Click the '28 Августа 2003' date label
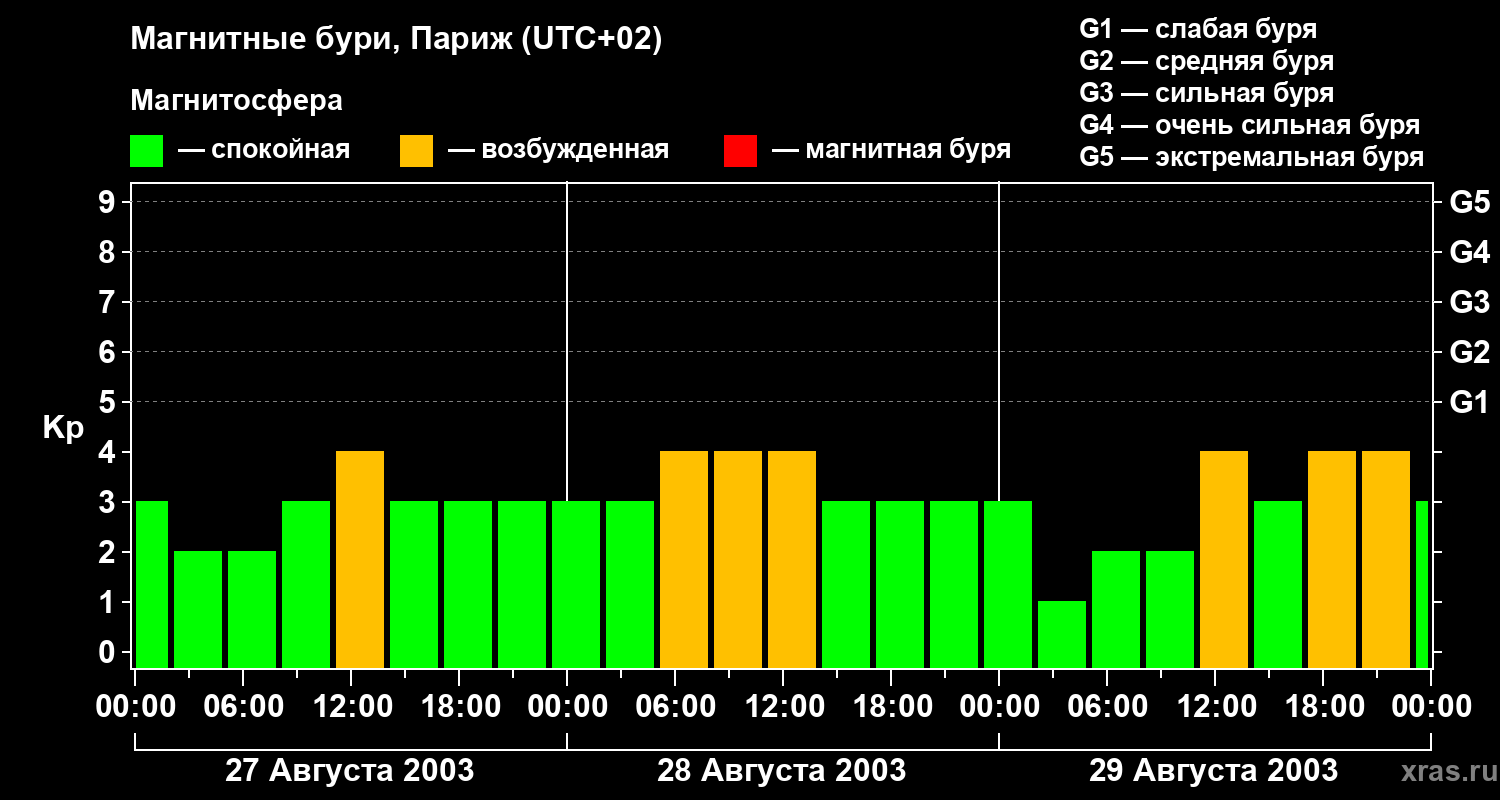The width and height of the screenshot is (1500, 800). click(782, 771)
